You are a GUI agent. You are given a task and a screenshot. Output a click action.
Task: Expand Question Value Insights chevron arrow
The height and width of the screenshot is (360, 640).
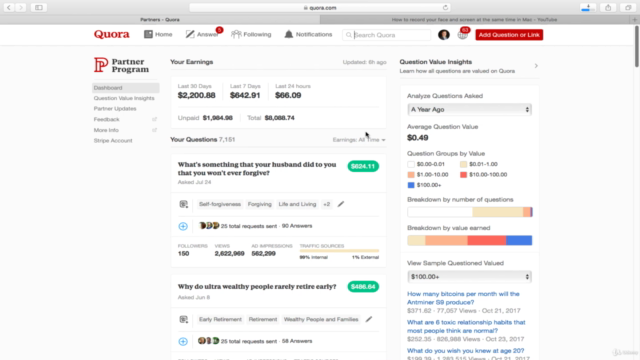(x=536, y=66)
